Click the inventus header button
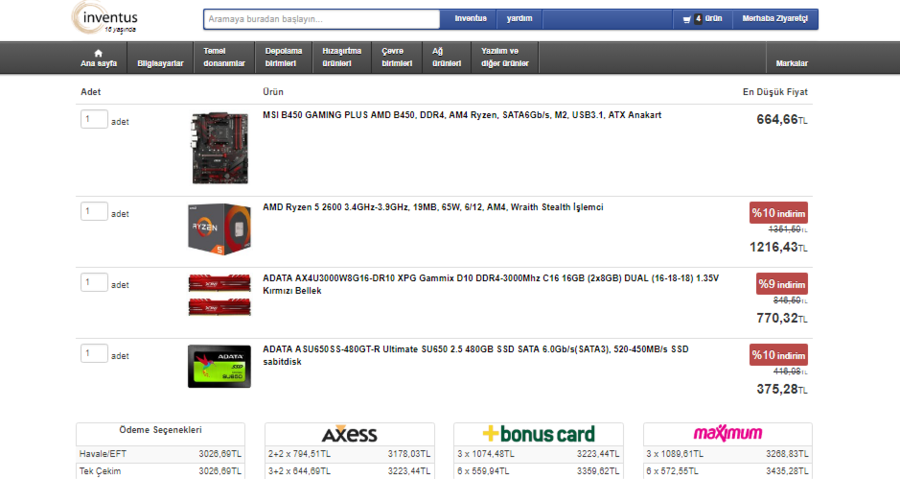The width and height of the screenshot is (900, 479). click(471, 18)
